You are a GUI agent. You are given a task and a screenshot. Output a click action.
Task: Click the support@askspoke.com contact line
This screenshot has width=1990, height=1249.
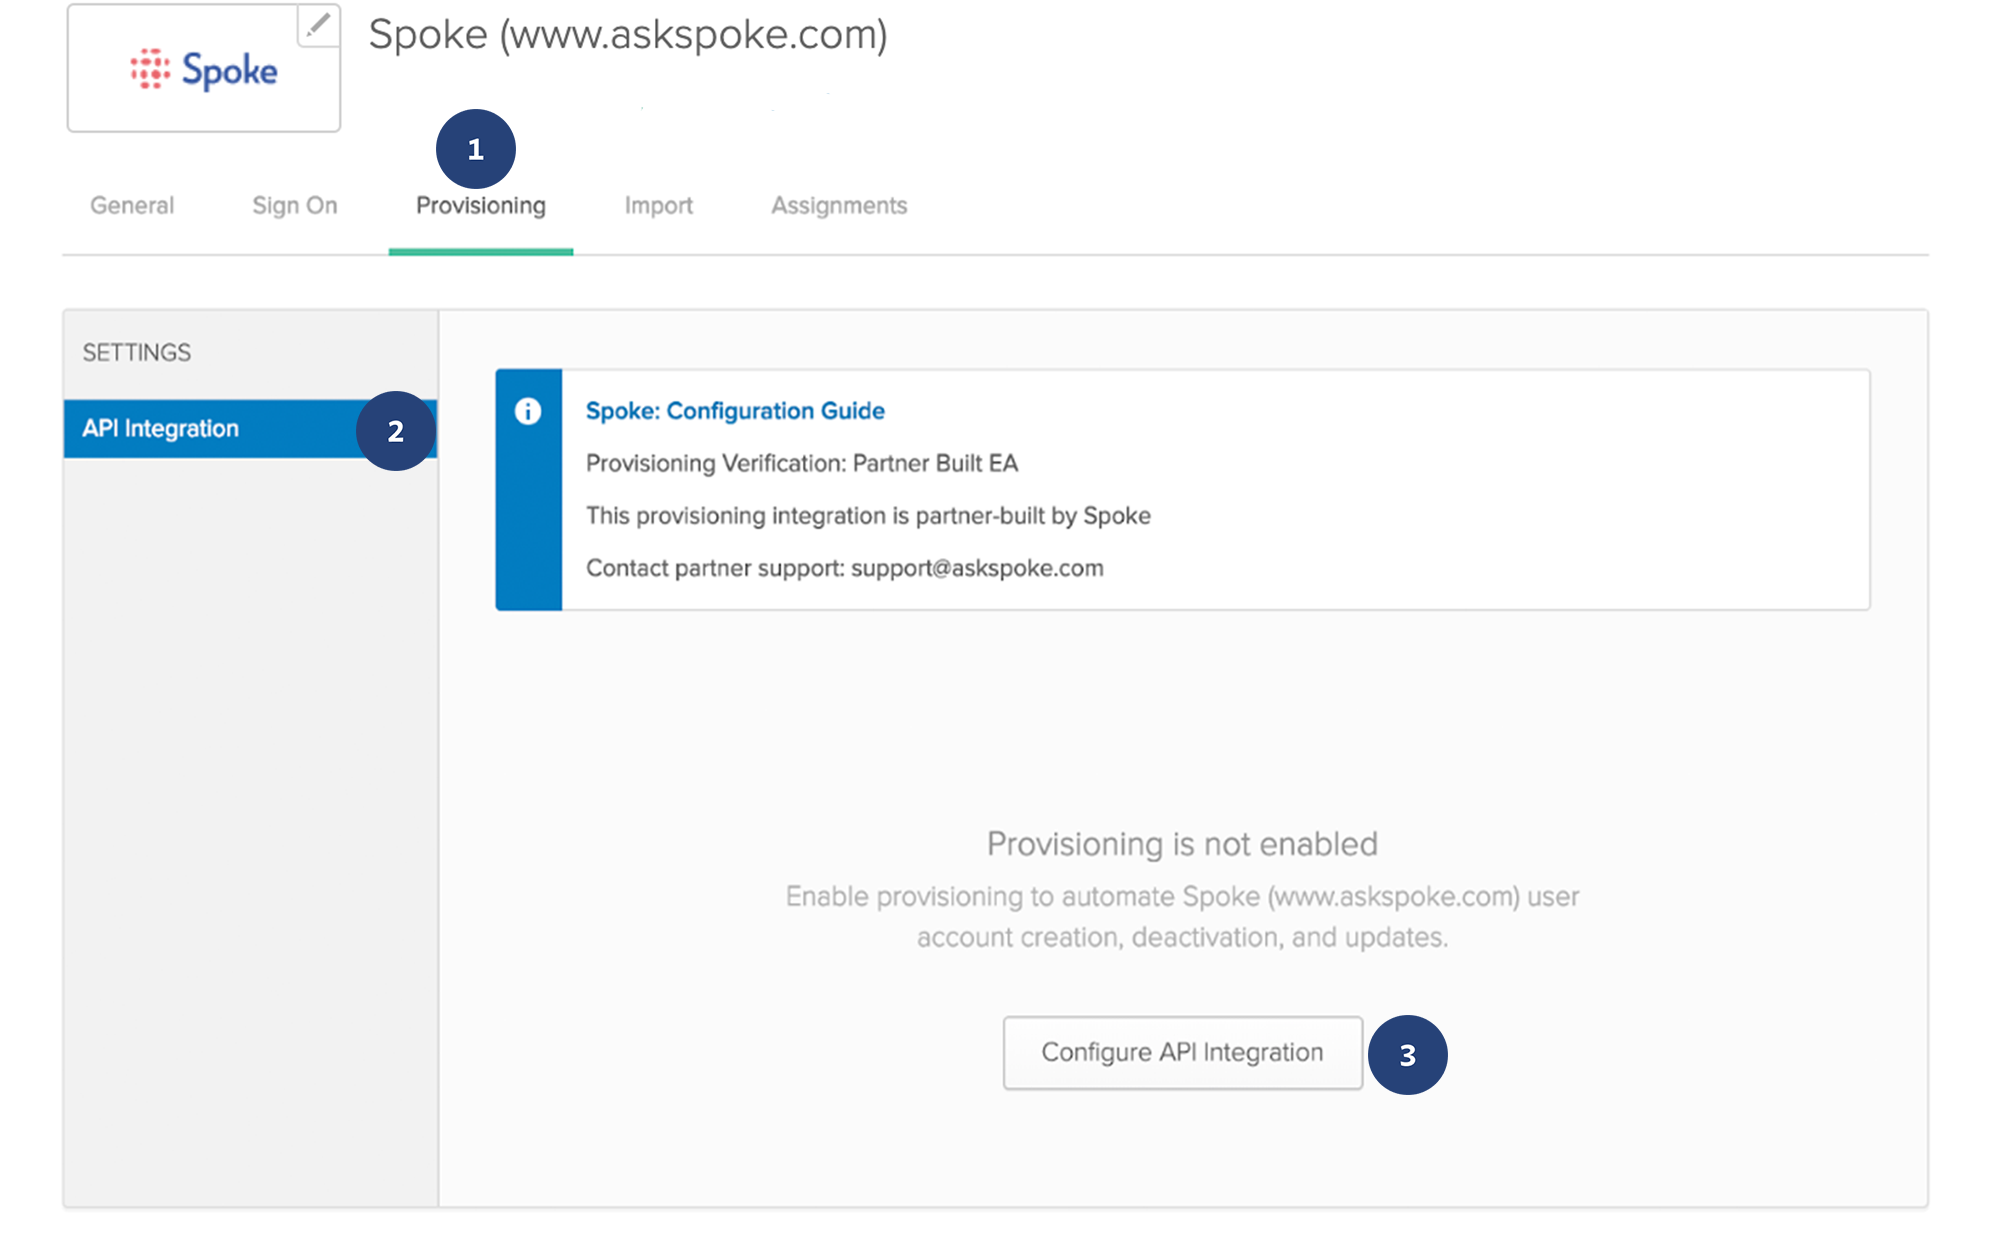[x=845, y=568]
